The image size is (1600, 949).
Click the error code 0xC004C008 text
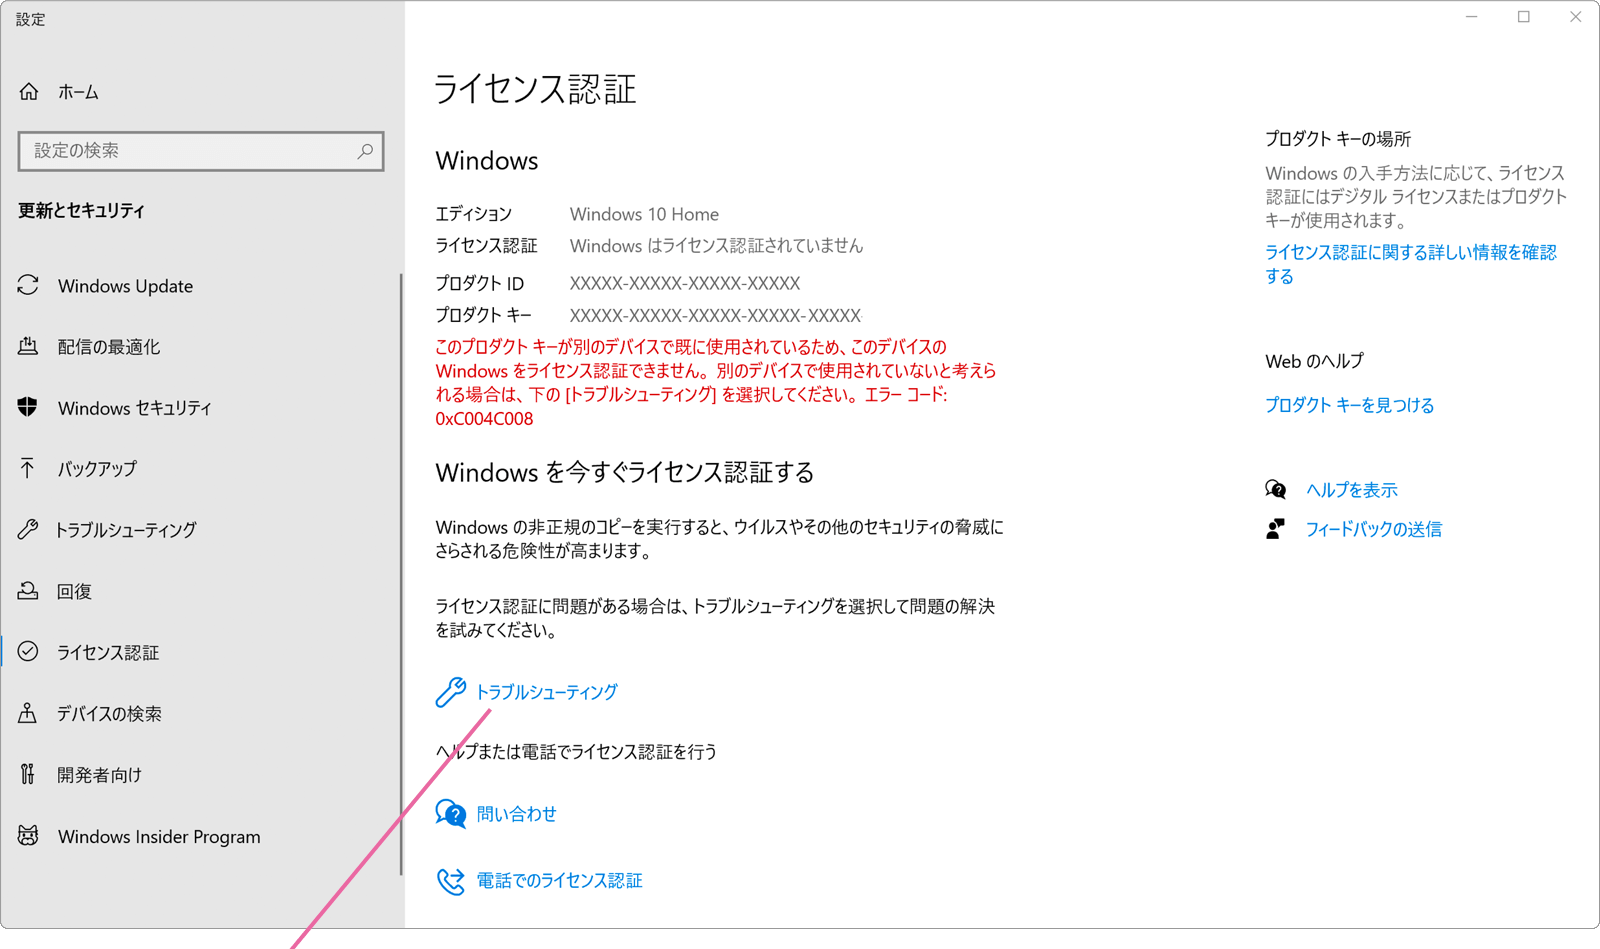click(484, 419)
